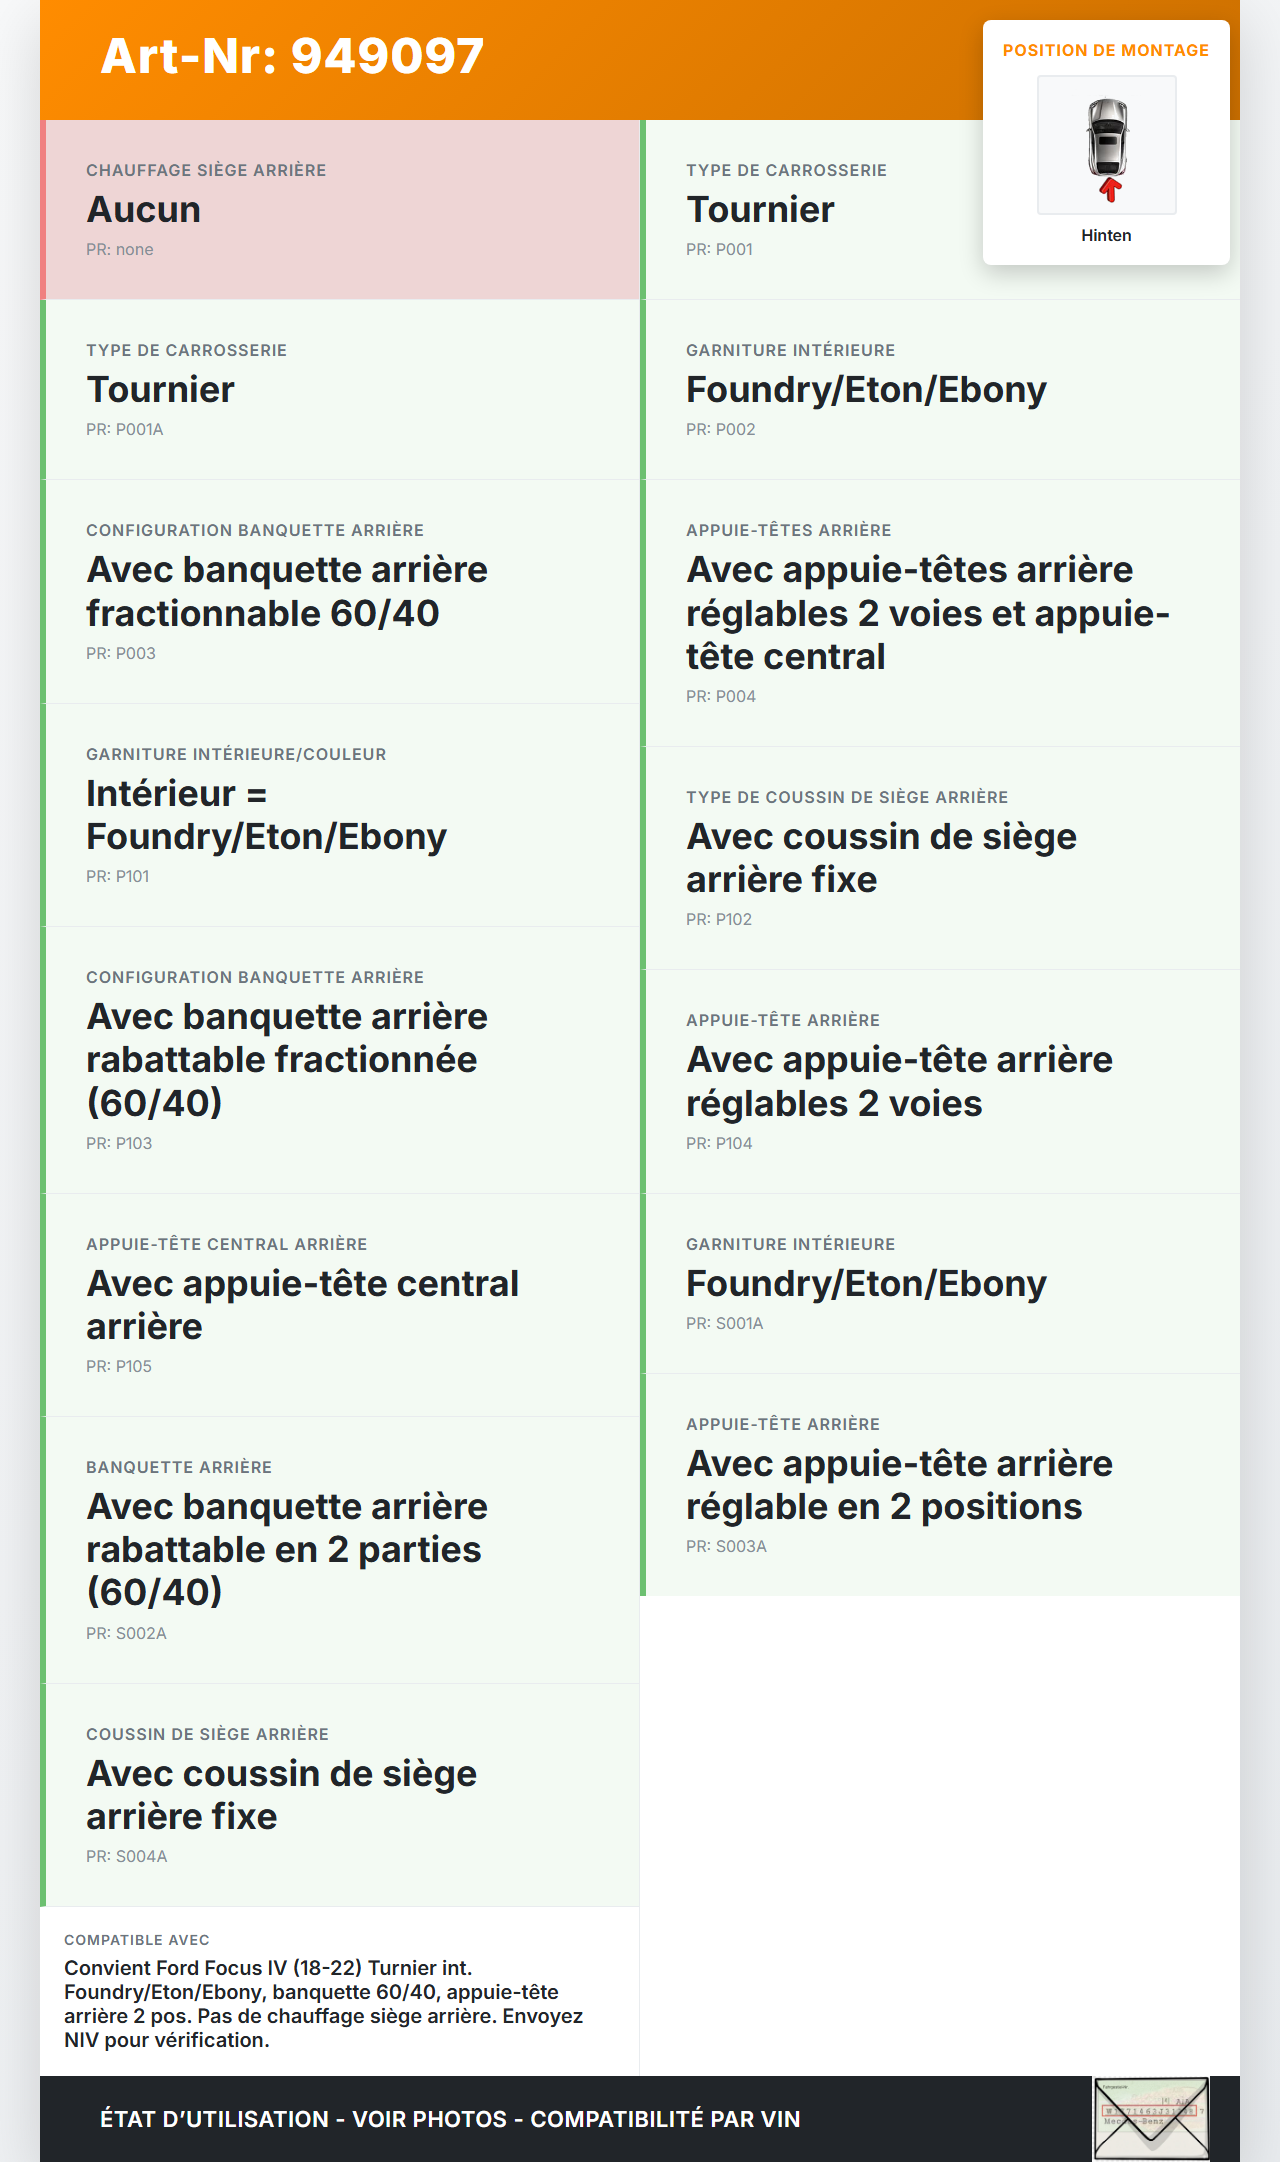Click the Compatible avec description text

pos(323,2003)
